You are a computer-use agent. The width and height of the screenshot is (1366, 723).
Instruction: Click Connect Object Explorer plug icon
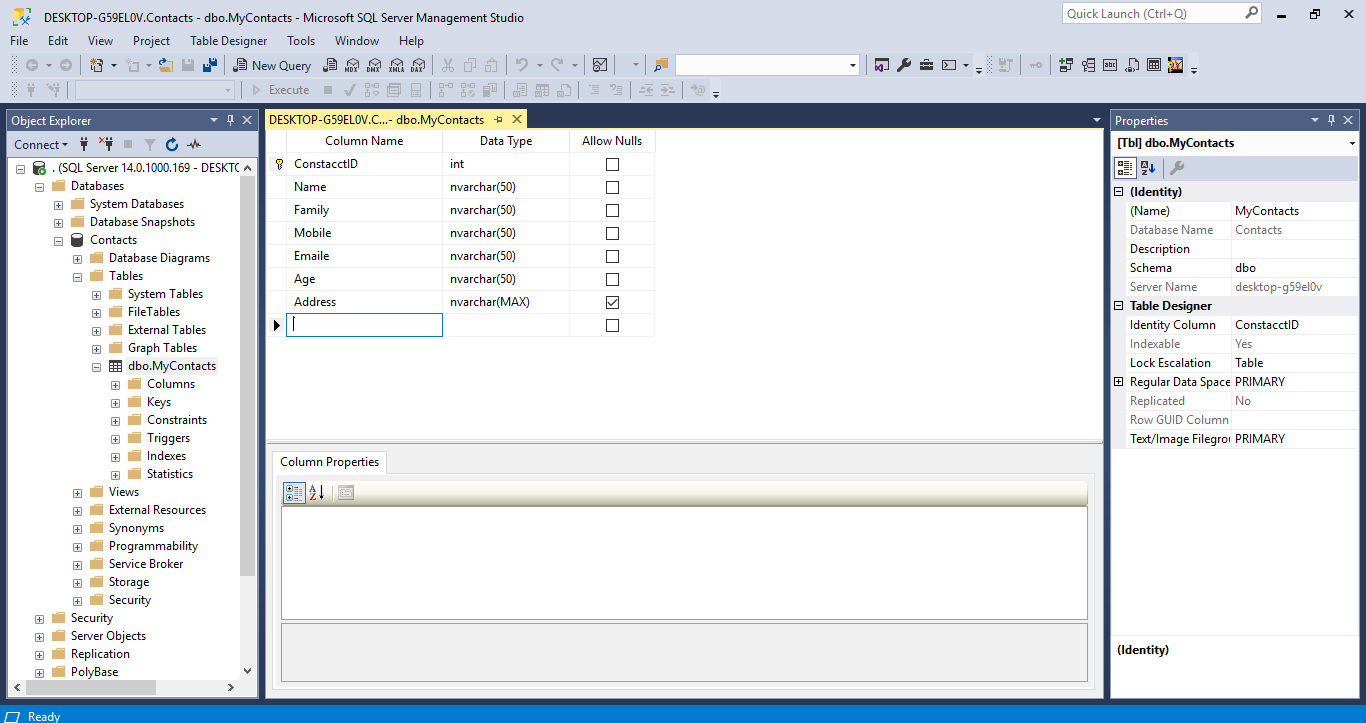point(84,144)
